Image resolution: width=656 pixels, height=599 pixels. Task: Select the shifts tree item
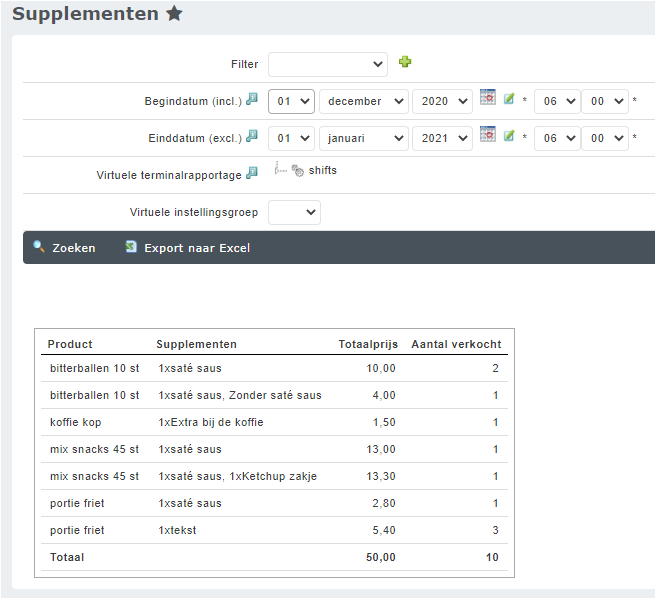[322, 171]
